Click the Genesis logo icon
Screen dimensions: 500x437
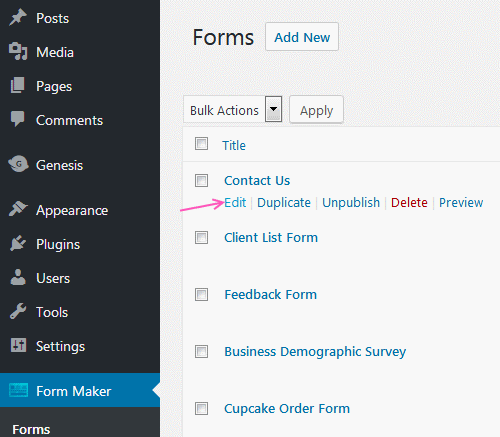(x=18, y=164)
